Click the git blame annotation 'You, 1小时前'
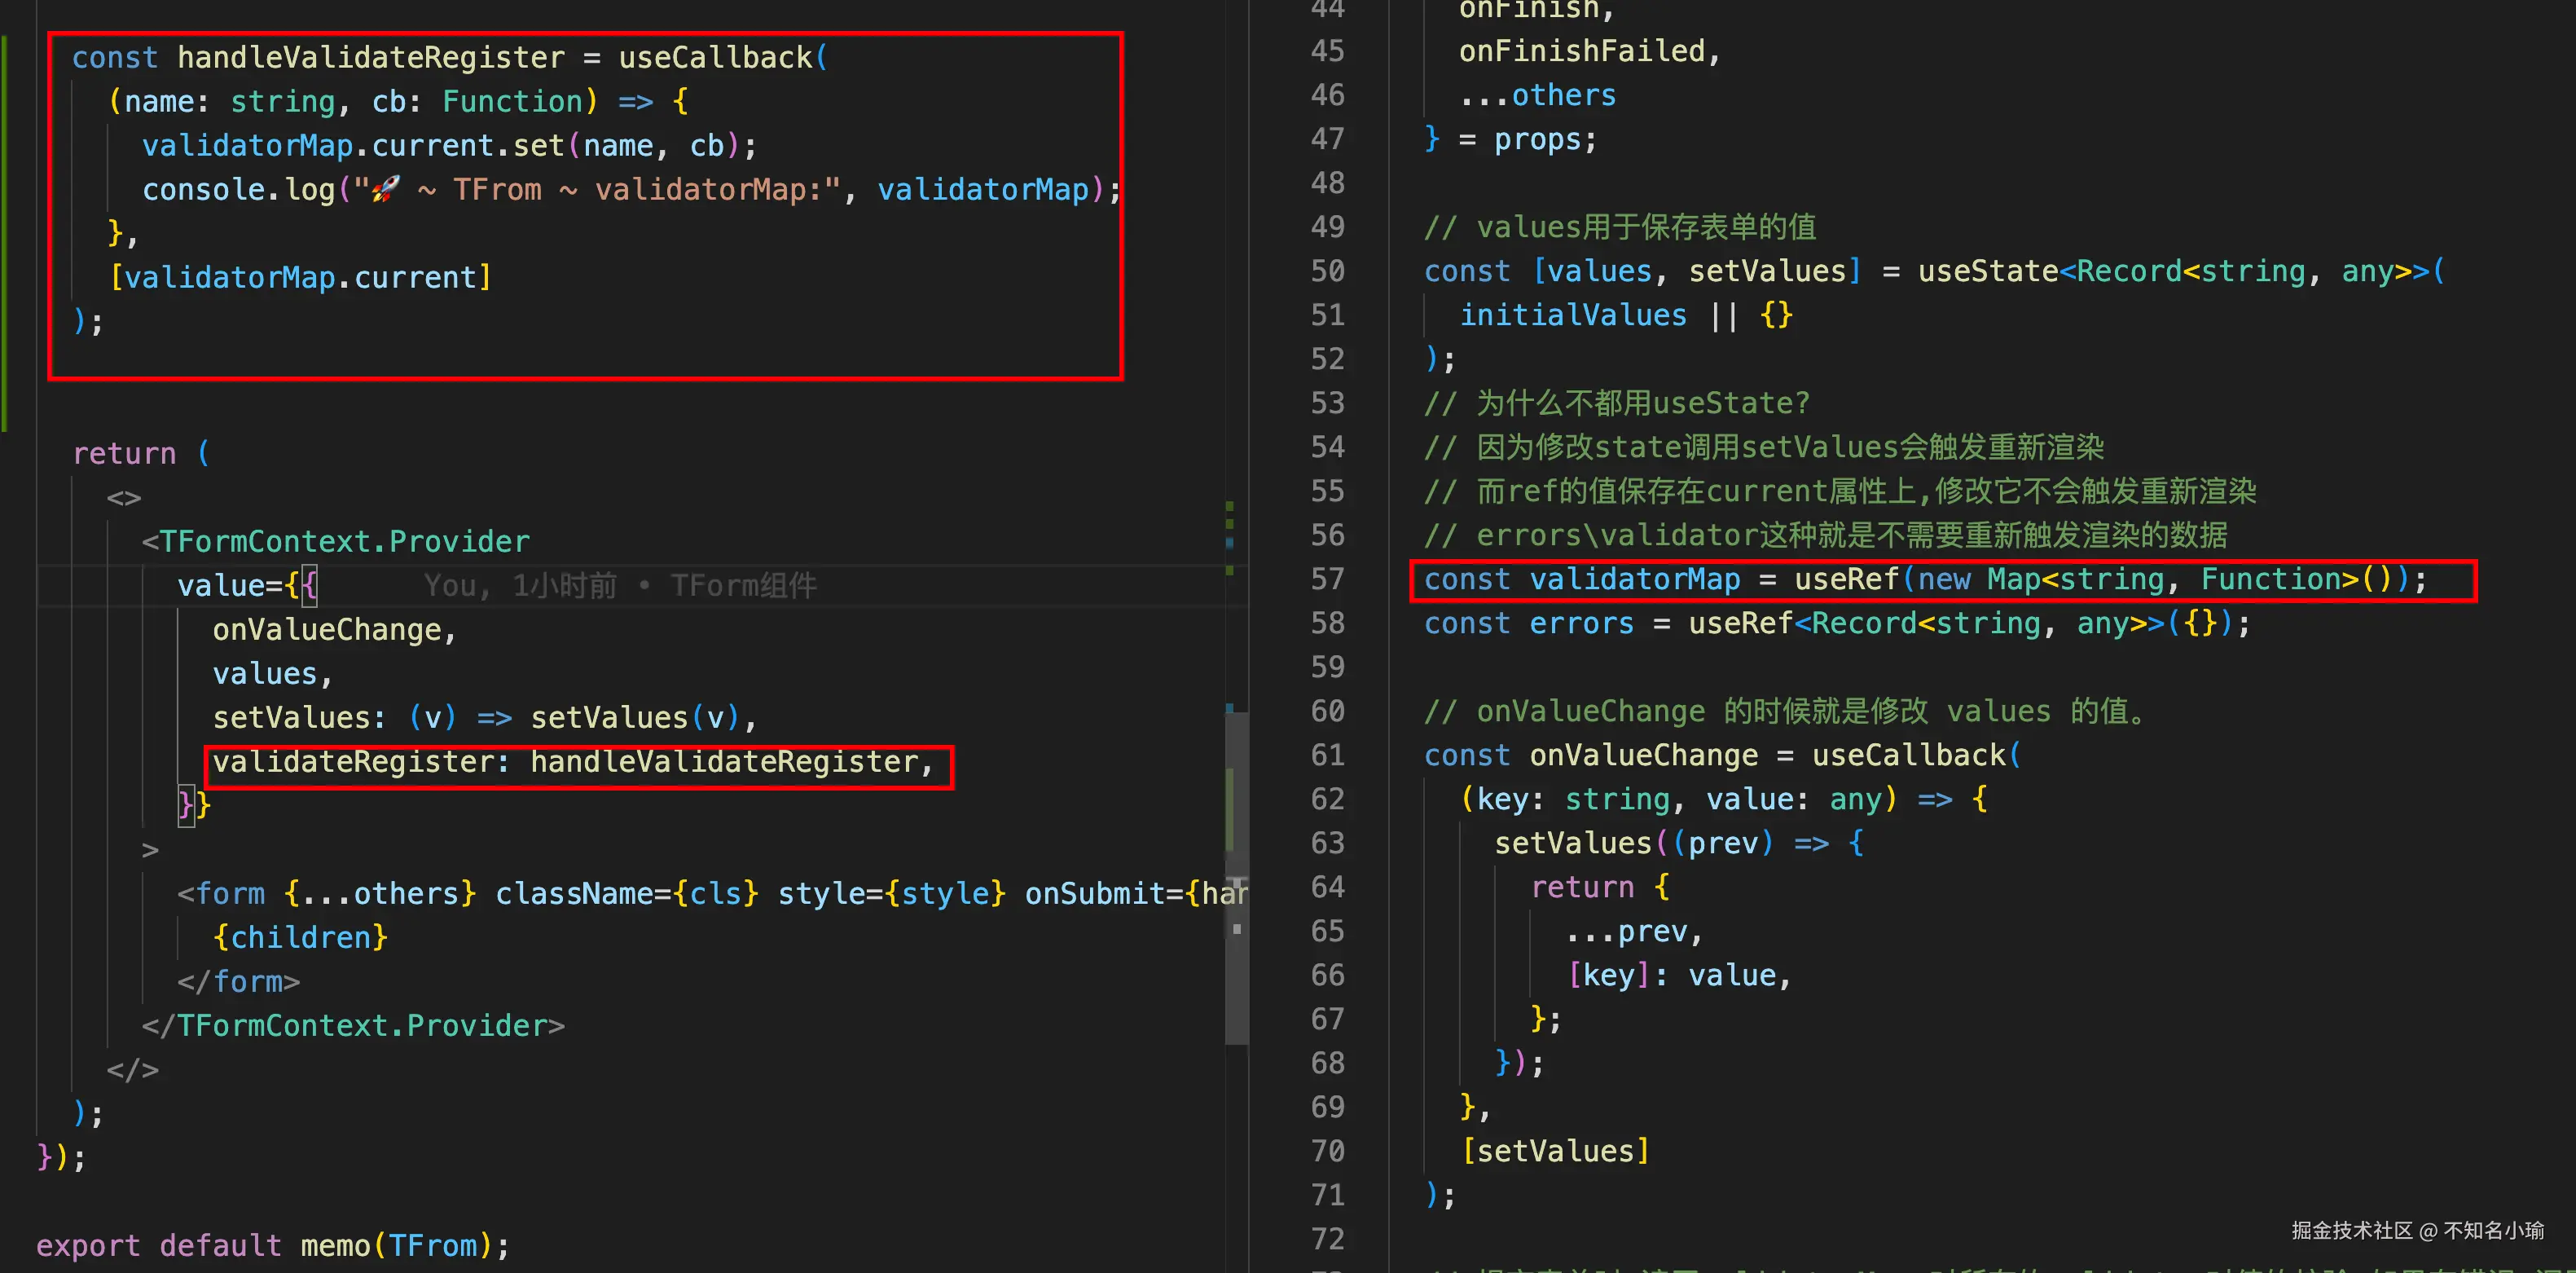This screenshot has height=1273, width=2576. click(x=520, y=585)
